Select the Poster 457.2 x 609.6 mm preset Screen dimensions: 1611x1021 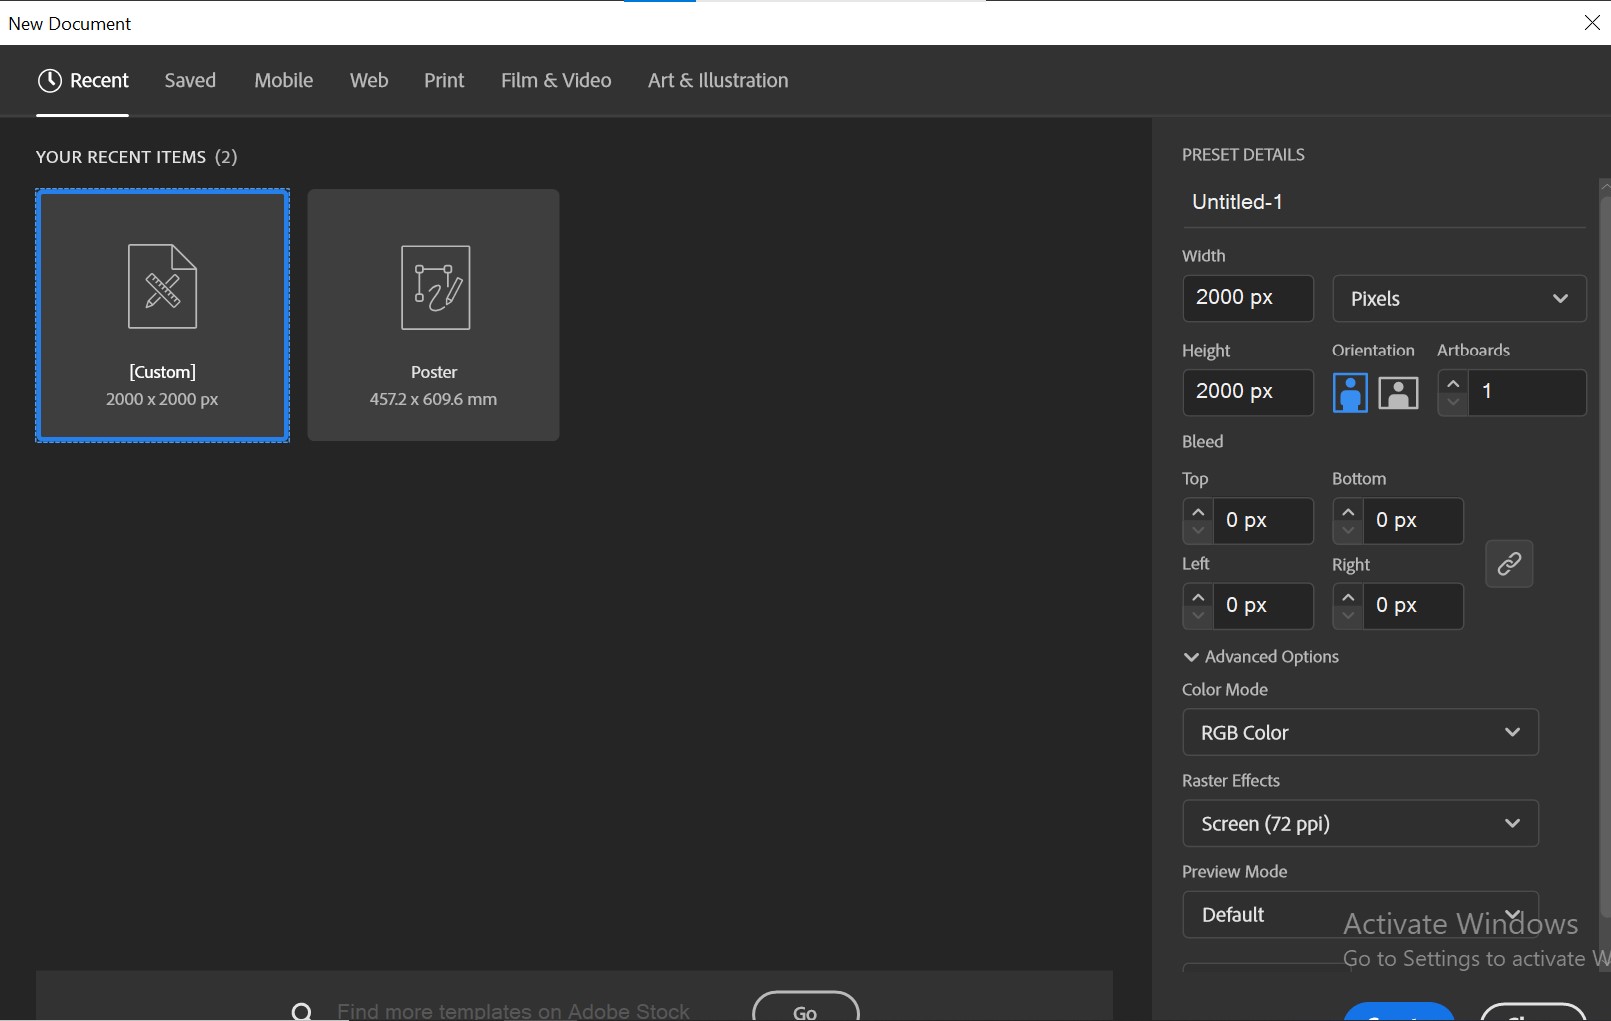433,315
